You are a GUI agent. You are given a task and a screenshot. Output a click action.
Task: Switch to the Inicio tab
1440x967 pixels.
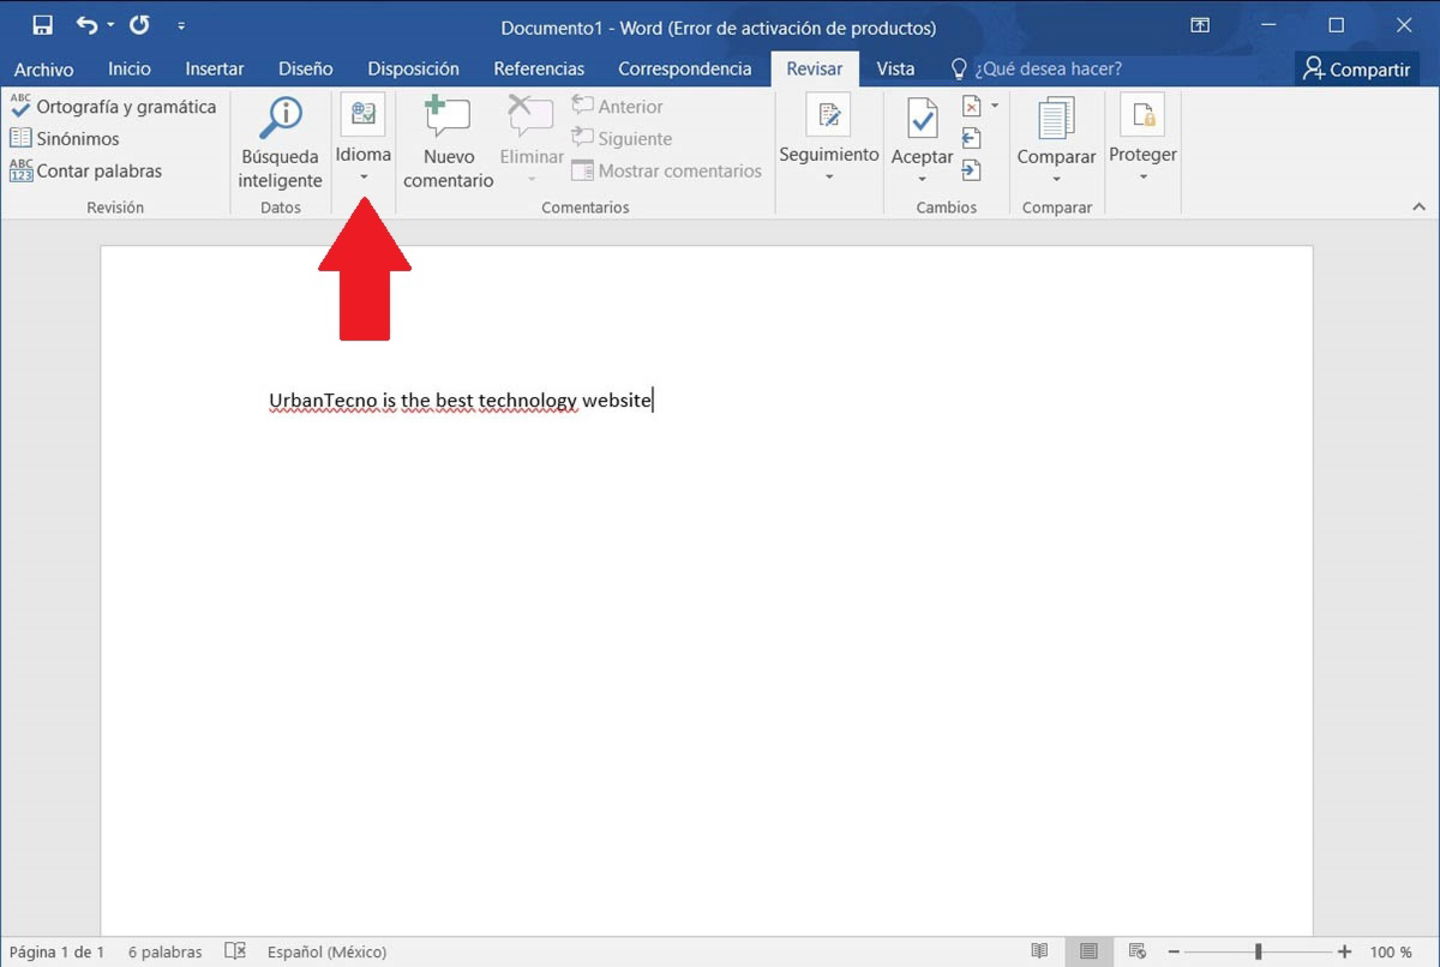coord(129,69)
